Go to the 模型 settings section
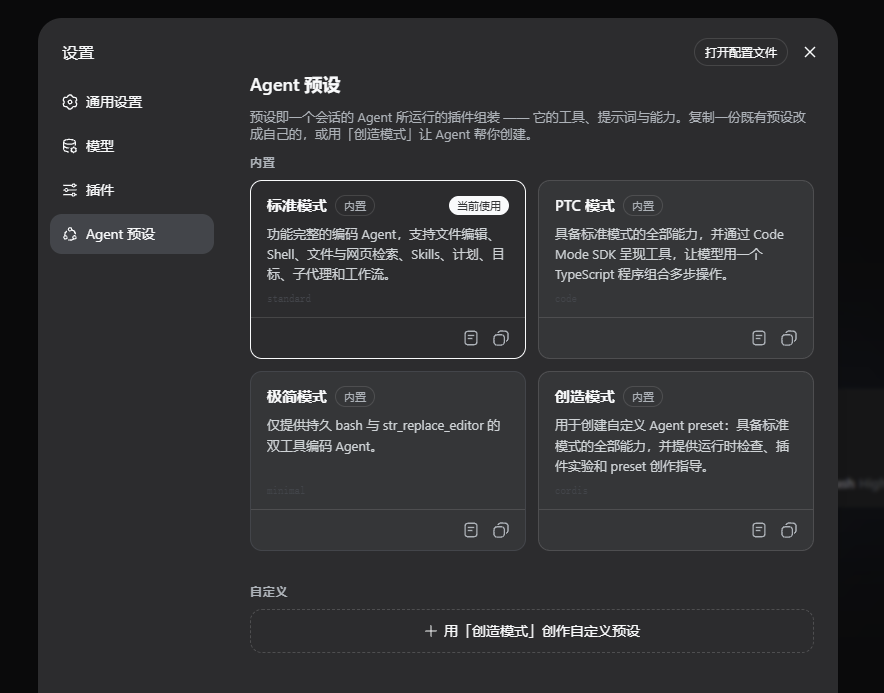The height and width of the screenshot is (693, 884). [x=132, y=146]
